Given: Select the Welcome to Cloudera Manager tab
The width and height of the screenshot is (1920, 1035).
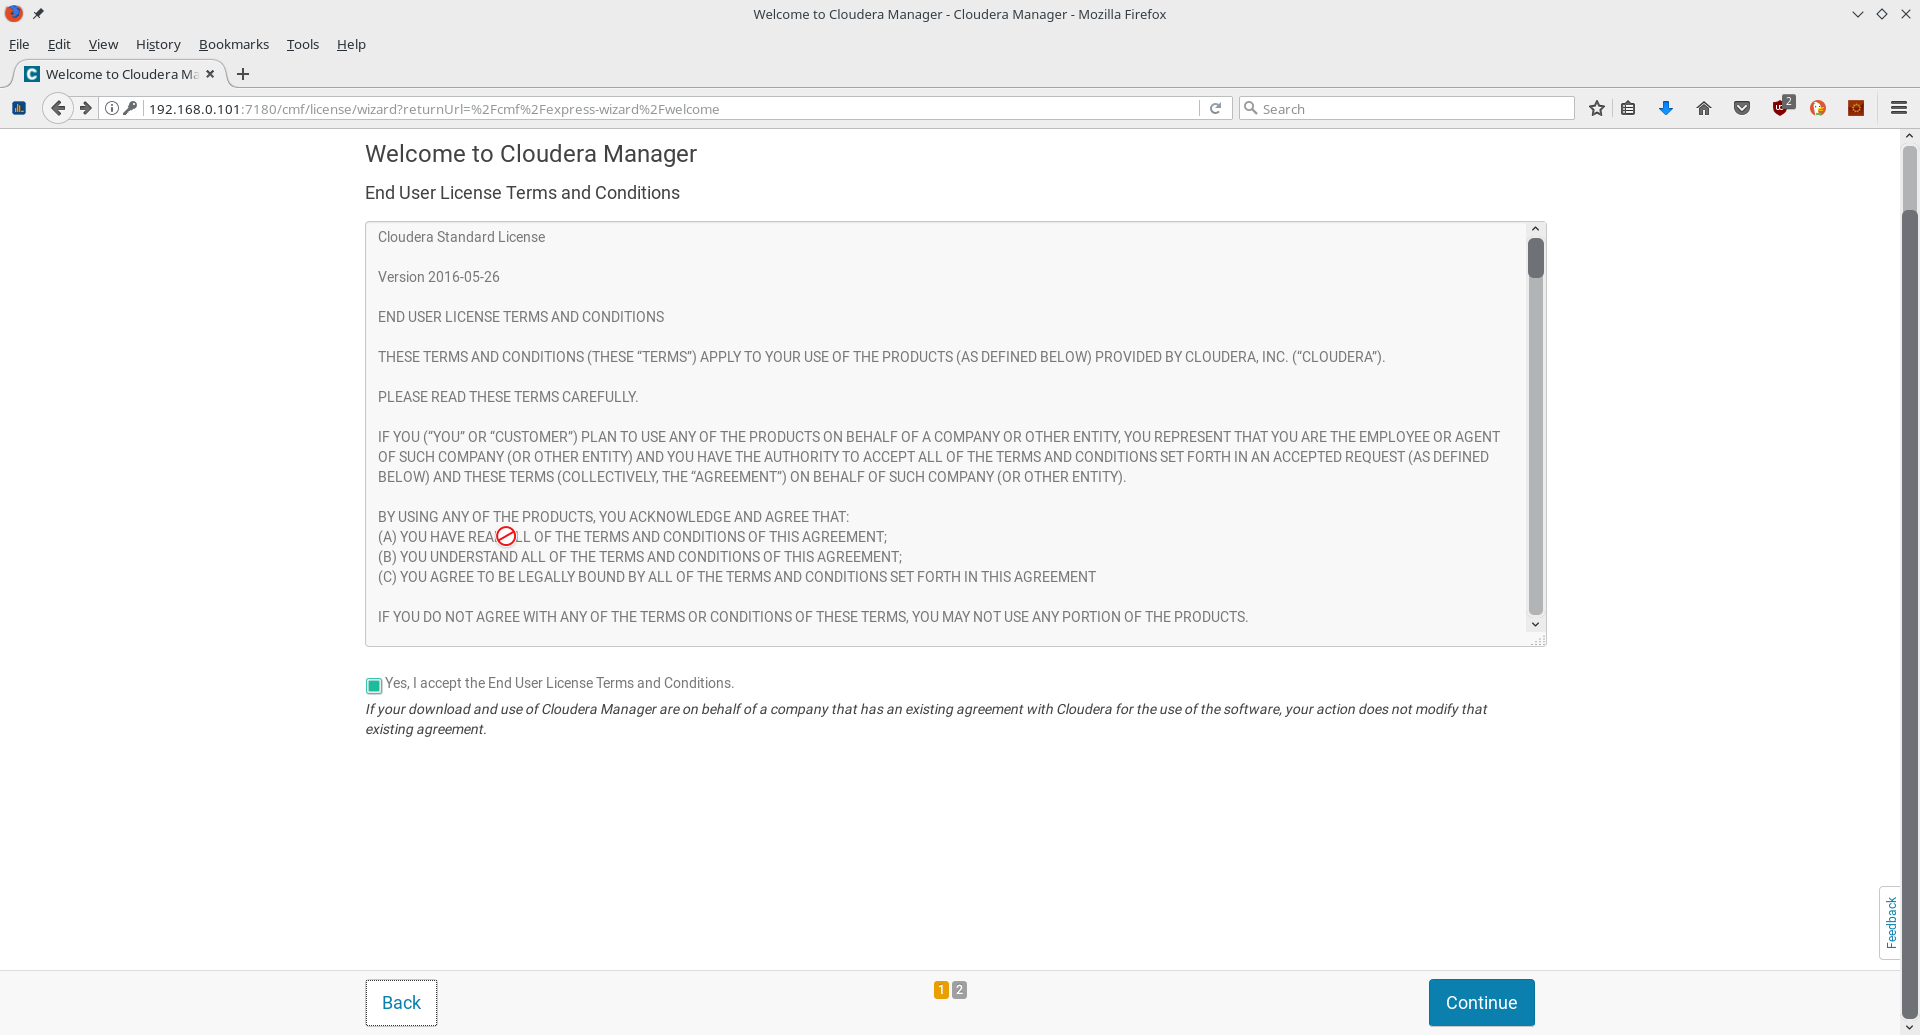Looking at the screenshot, I should tap(120, 74).
